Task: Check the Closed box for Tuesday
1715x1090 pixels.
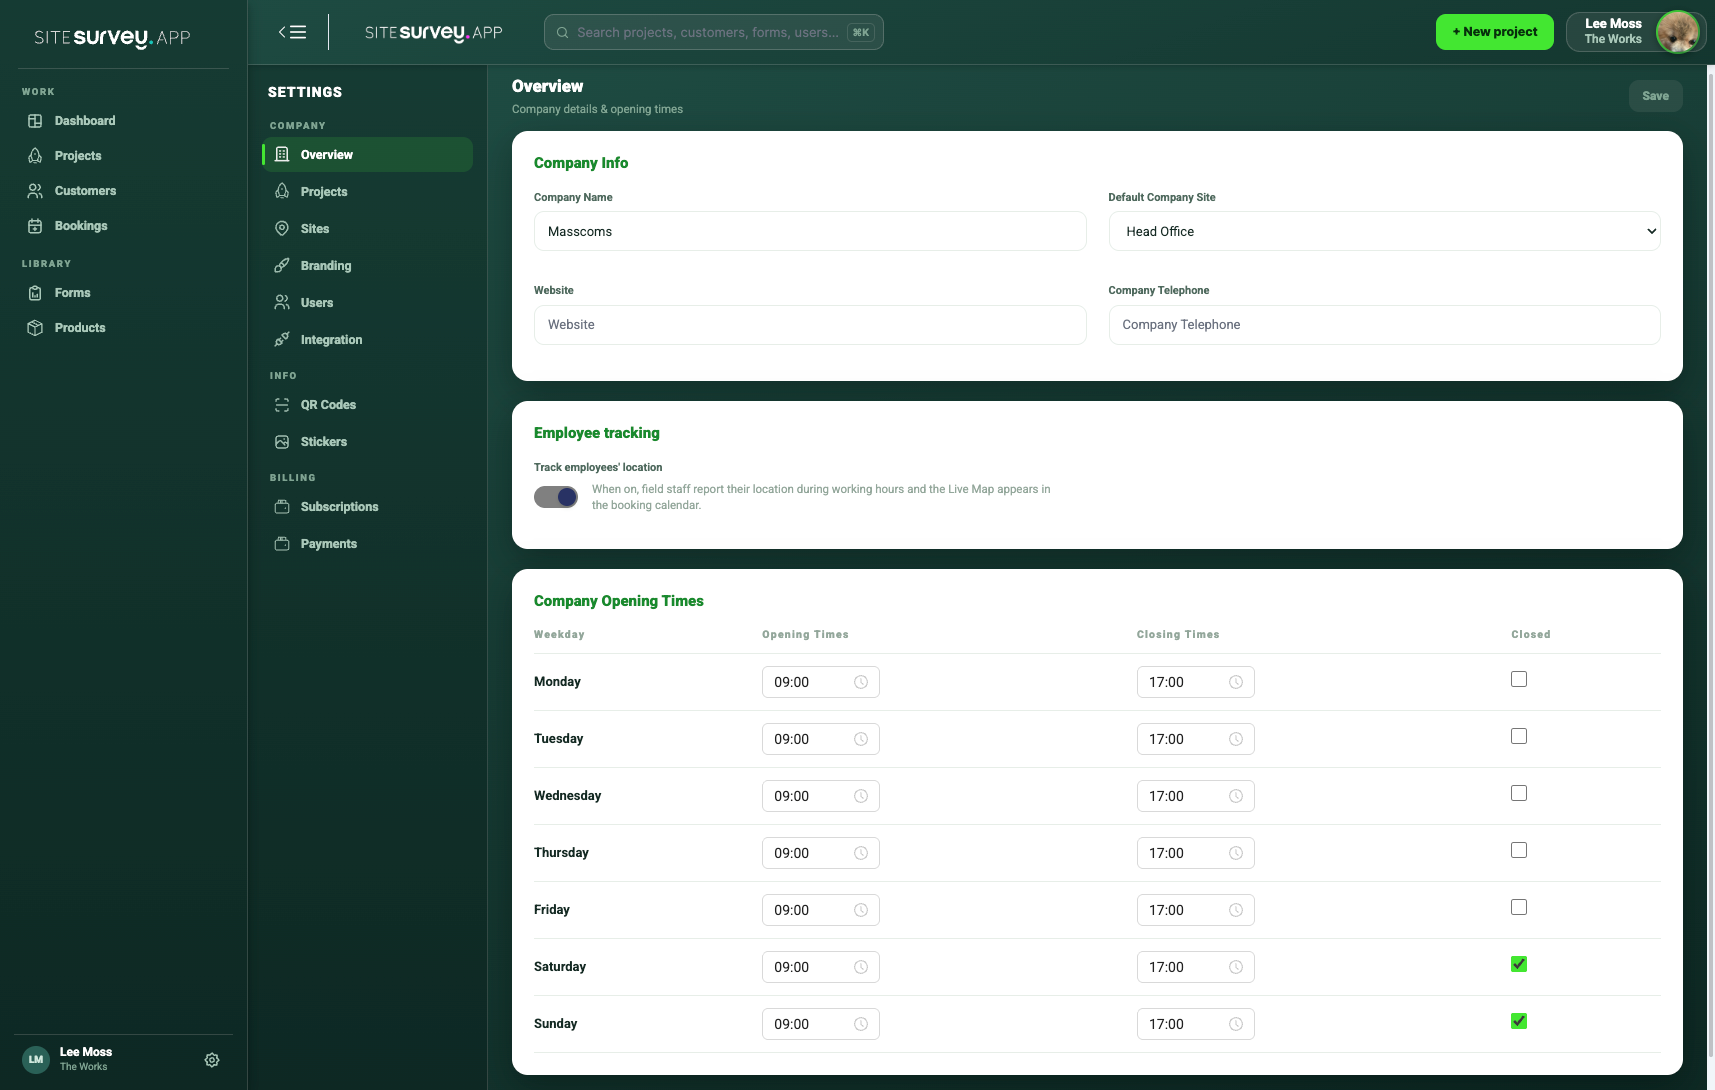Action: pyautogui.click(x=1519, y=736)
